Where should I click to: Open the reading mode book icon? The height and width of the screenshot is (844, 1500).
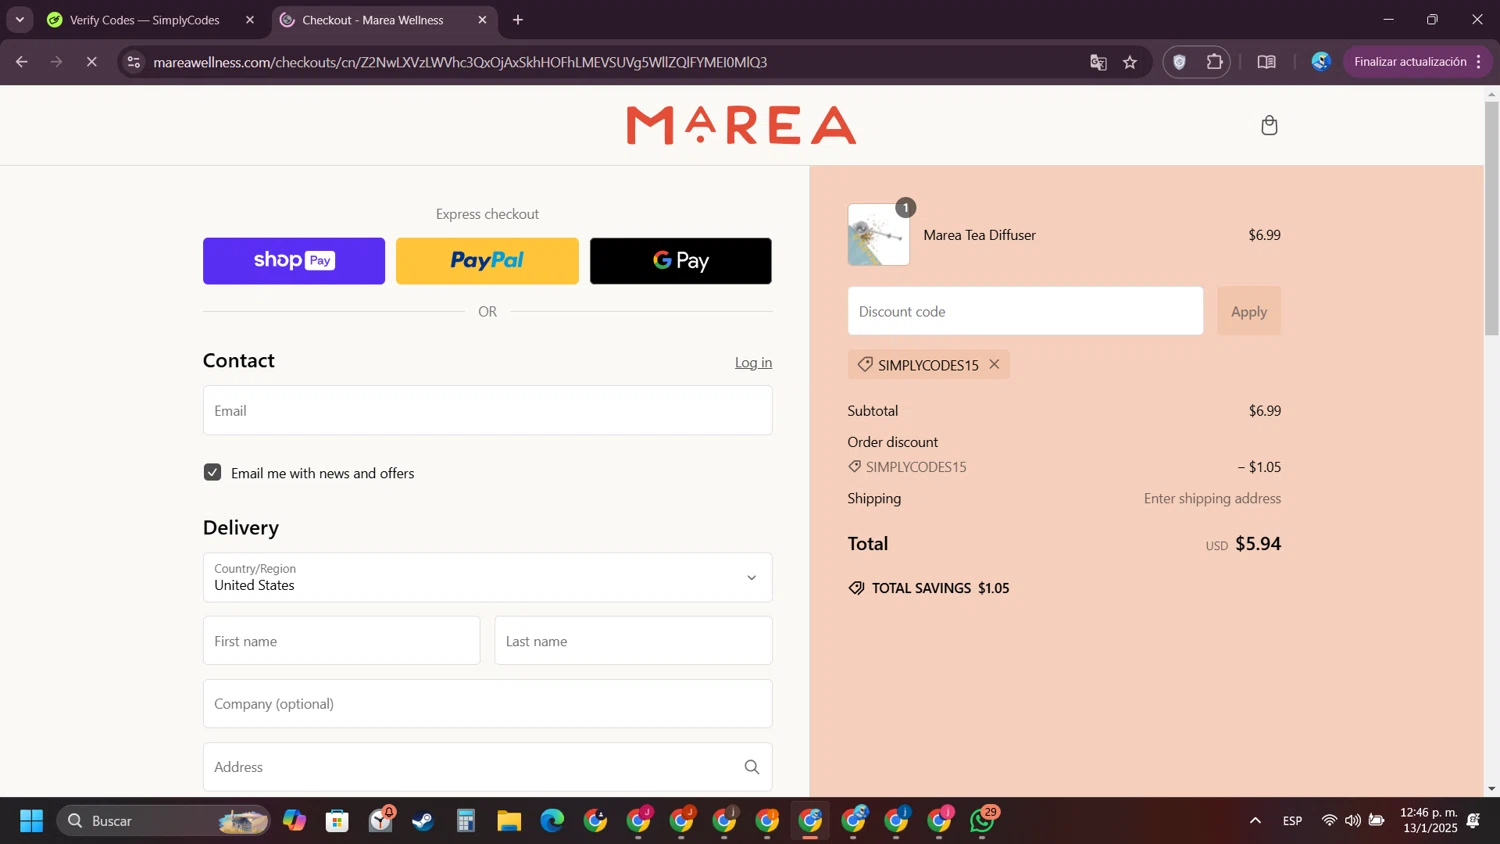(x=1266, y=62)
